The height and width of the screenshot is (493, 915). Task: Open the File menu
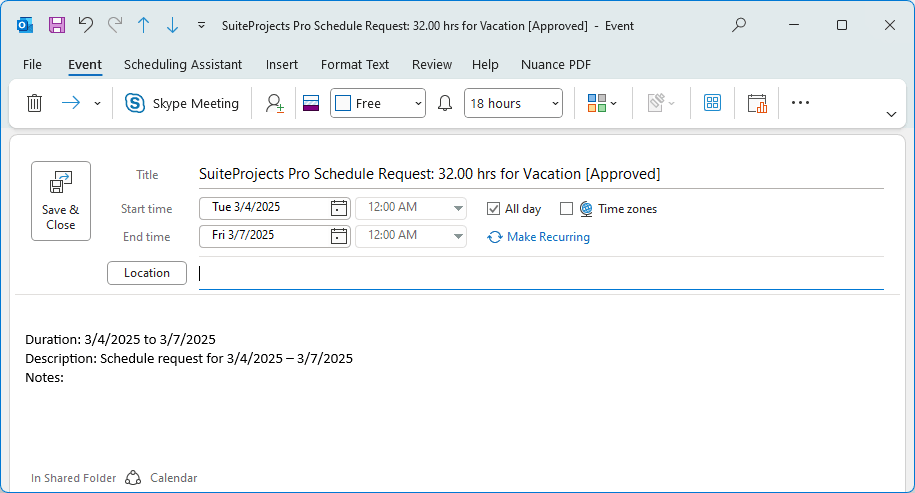tap(32, 65)
